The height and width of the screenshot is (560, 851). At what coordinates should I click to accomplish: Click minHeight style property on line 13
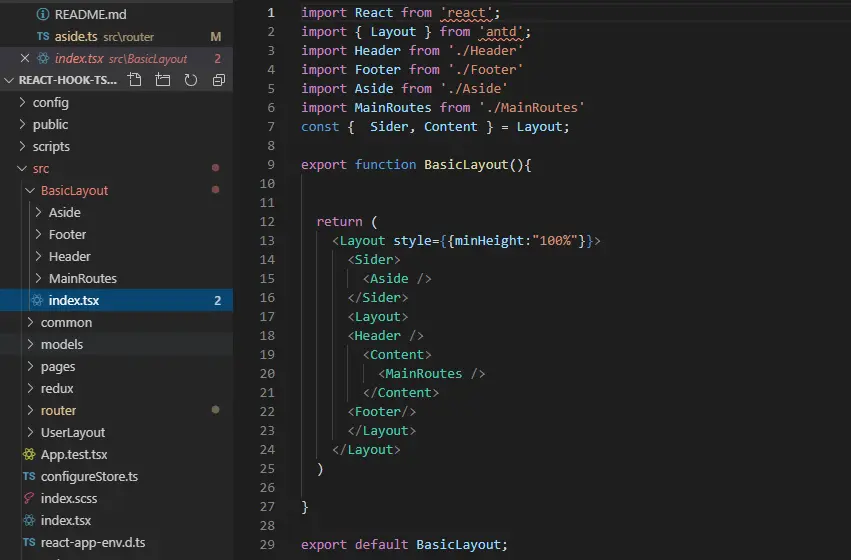[x=489, y=240]
